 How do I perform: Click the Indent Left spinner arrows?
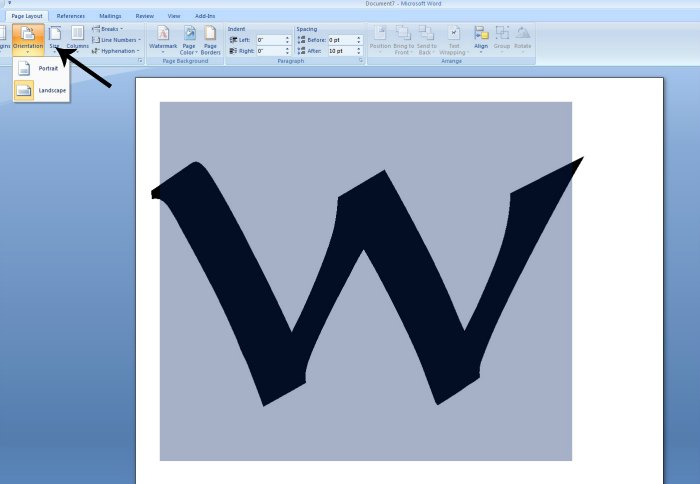(288, 40)
